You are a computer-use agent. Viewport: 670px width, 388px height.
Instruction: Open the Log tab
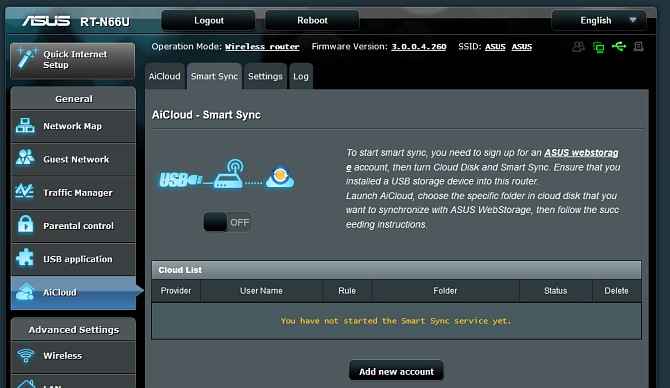point(301,76)
